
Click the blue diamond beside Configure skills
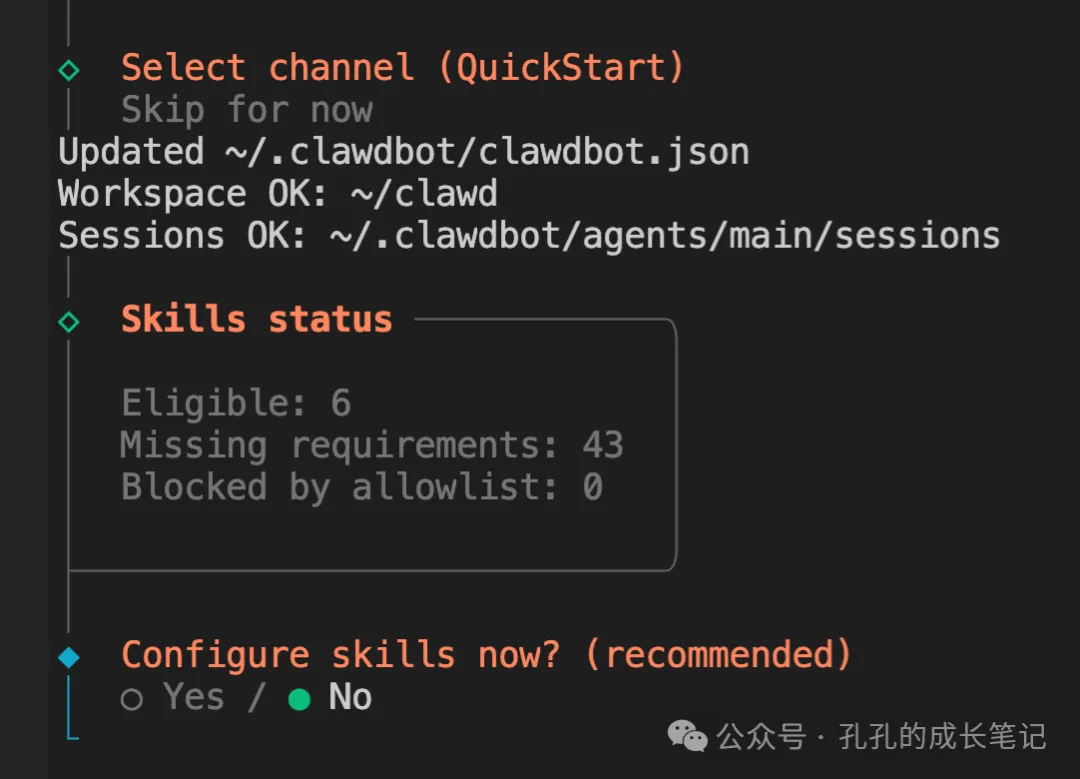(x=68, y=657)
